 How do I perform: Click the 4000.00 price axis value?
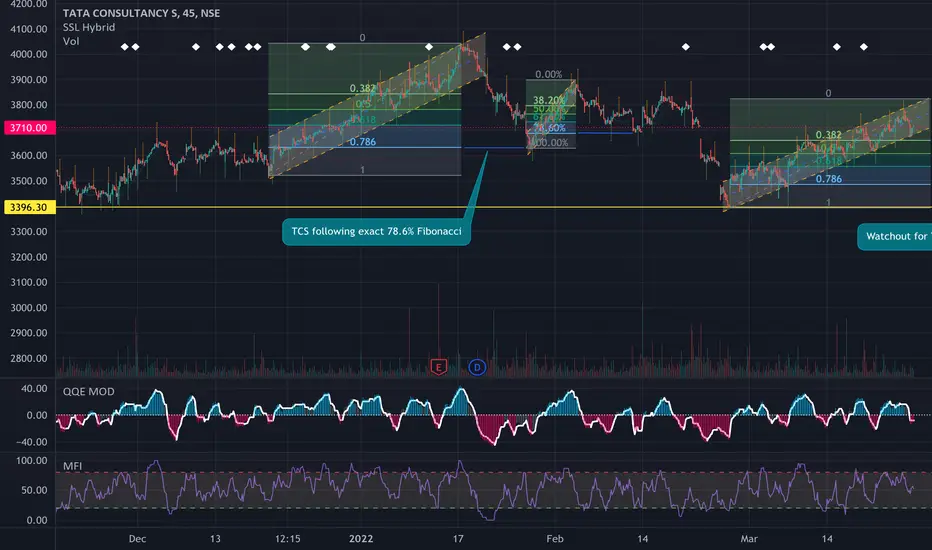pos(29,54)
